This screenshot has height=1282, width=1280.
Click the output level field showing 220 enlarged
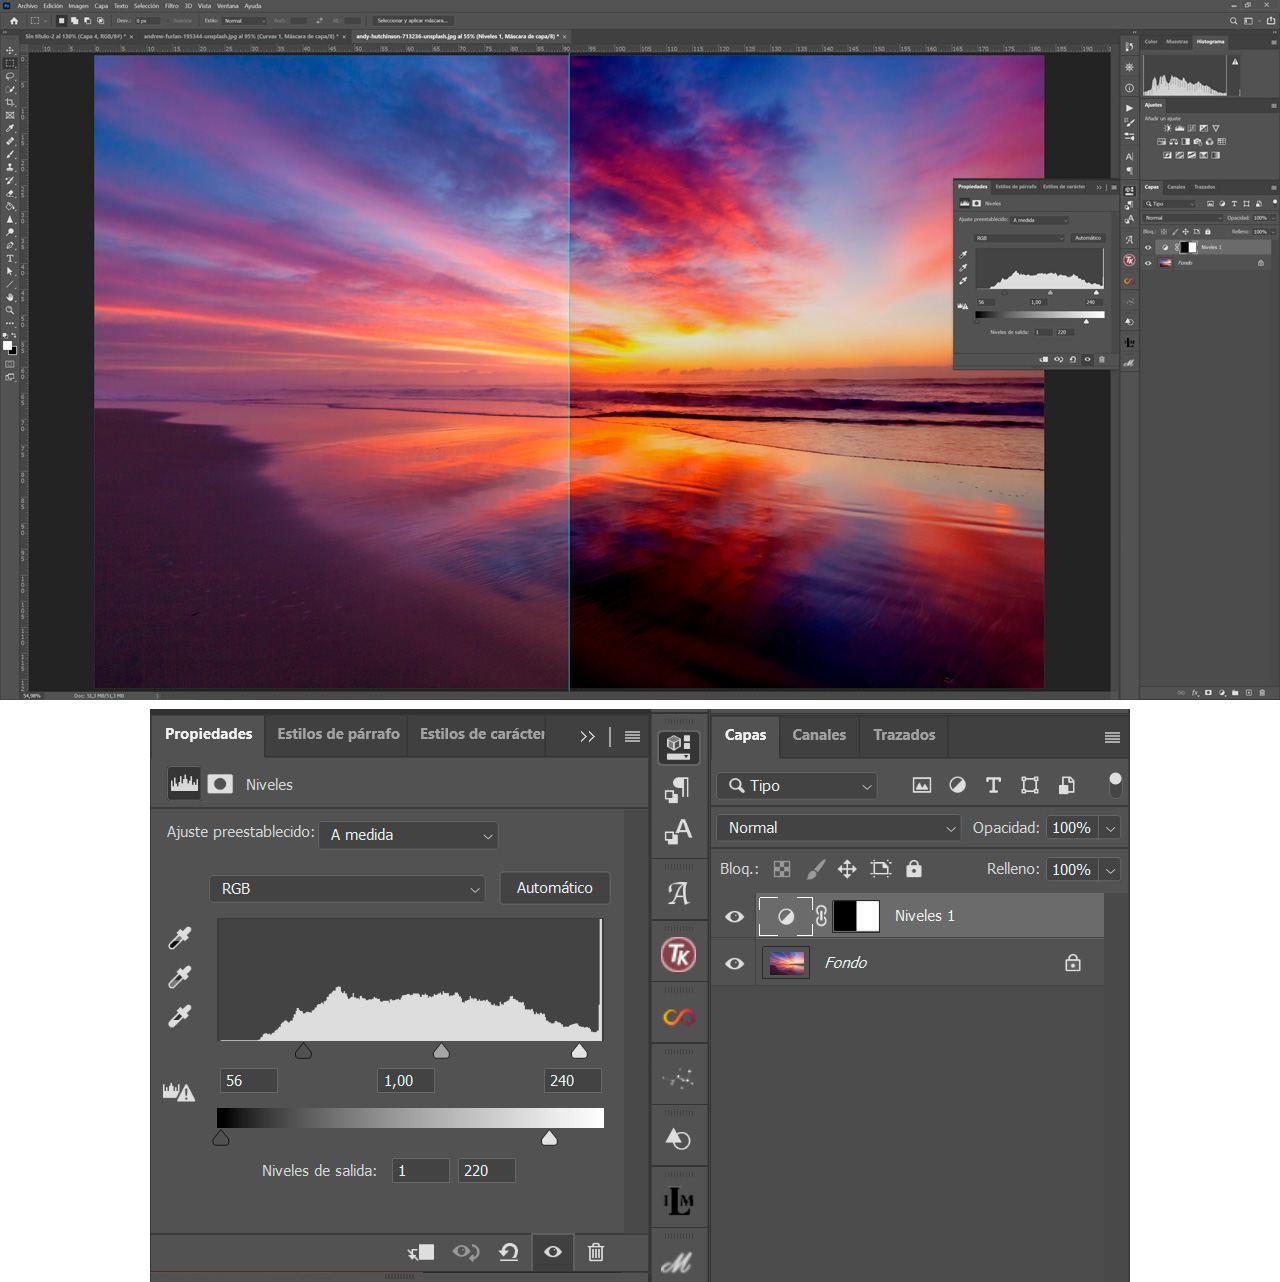(x=486, y=1171)
